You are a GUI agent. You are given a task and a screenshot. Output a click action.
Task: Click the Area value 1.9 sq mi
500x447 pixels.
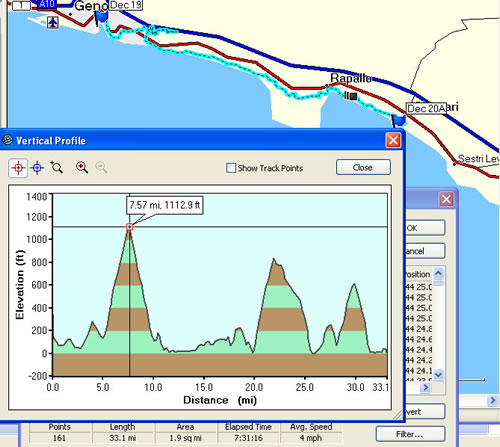185,438
